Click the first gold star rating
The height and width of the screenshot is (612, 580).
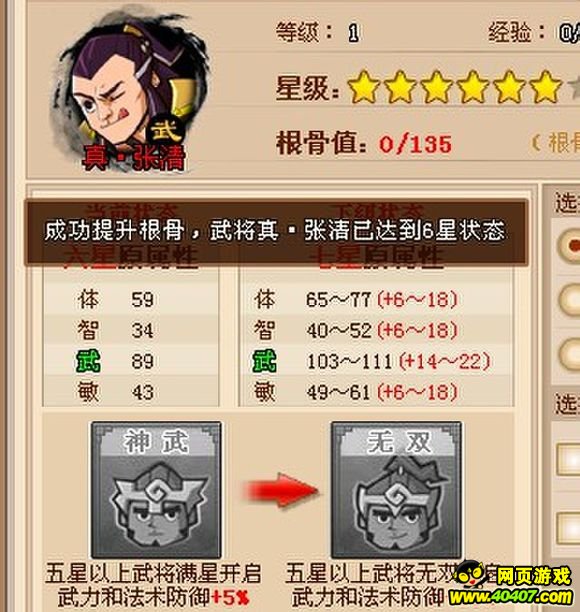[x=363, y=87]
